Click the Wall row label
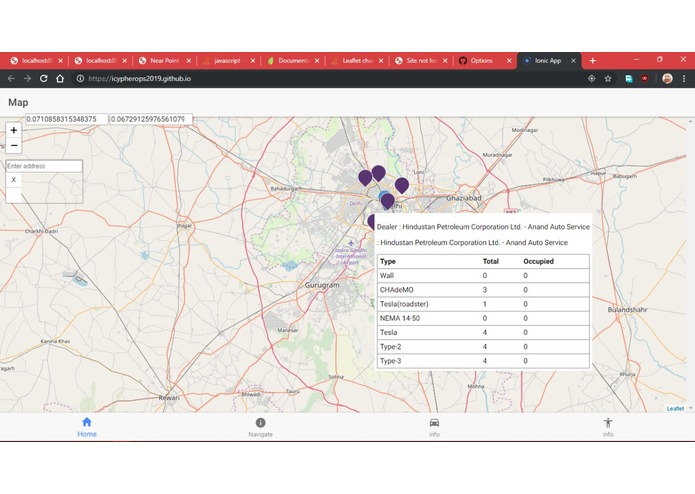This screenshot has height=494, width=695. tap(387, 276)
